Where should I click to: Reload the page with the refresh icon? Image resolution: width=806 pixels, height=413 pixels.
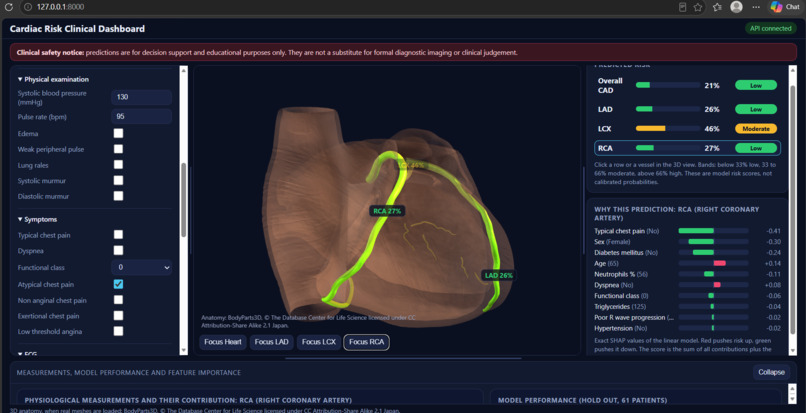point(8,7)
